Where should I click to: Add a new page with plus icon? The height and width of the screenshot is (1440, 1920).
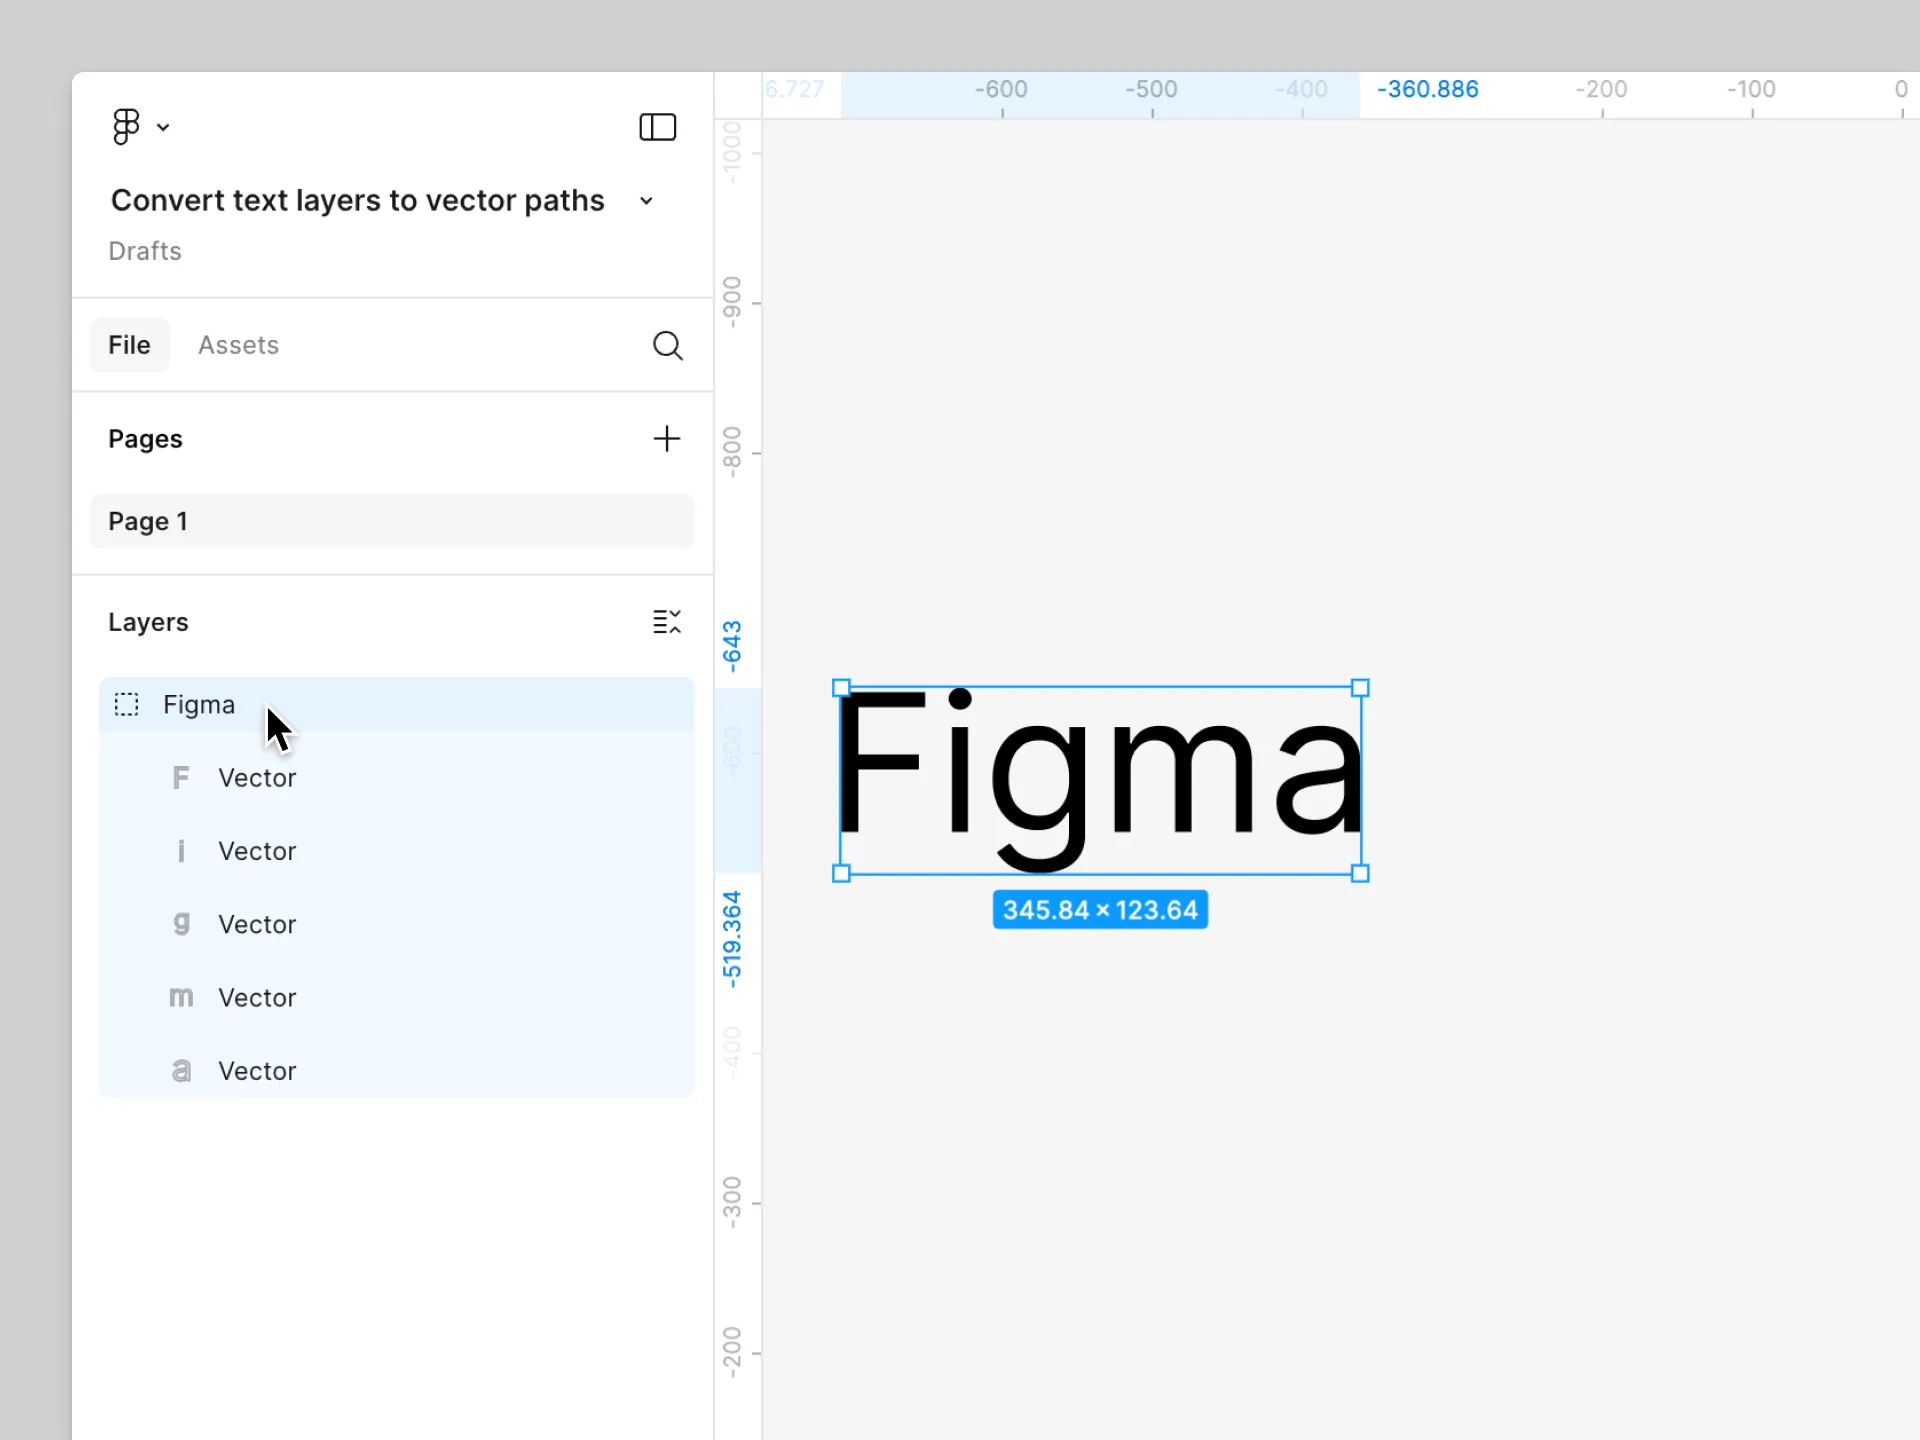666,439
